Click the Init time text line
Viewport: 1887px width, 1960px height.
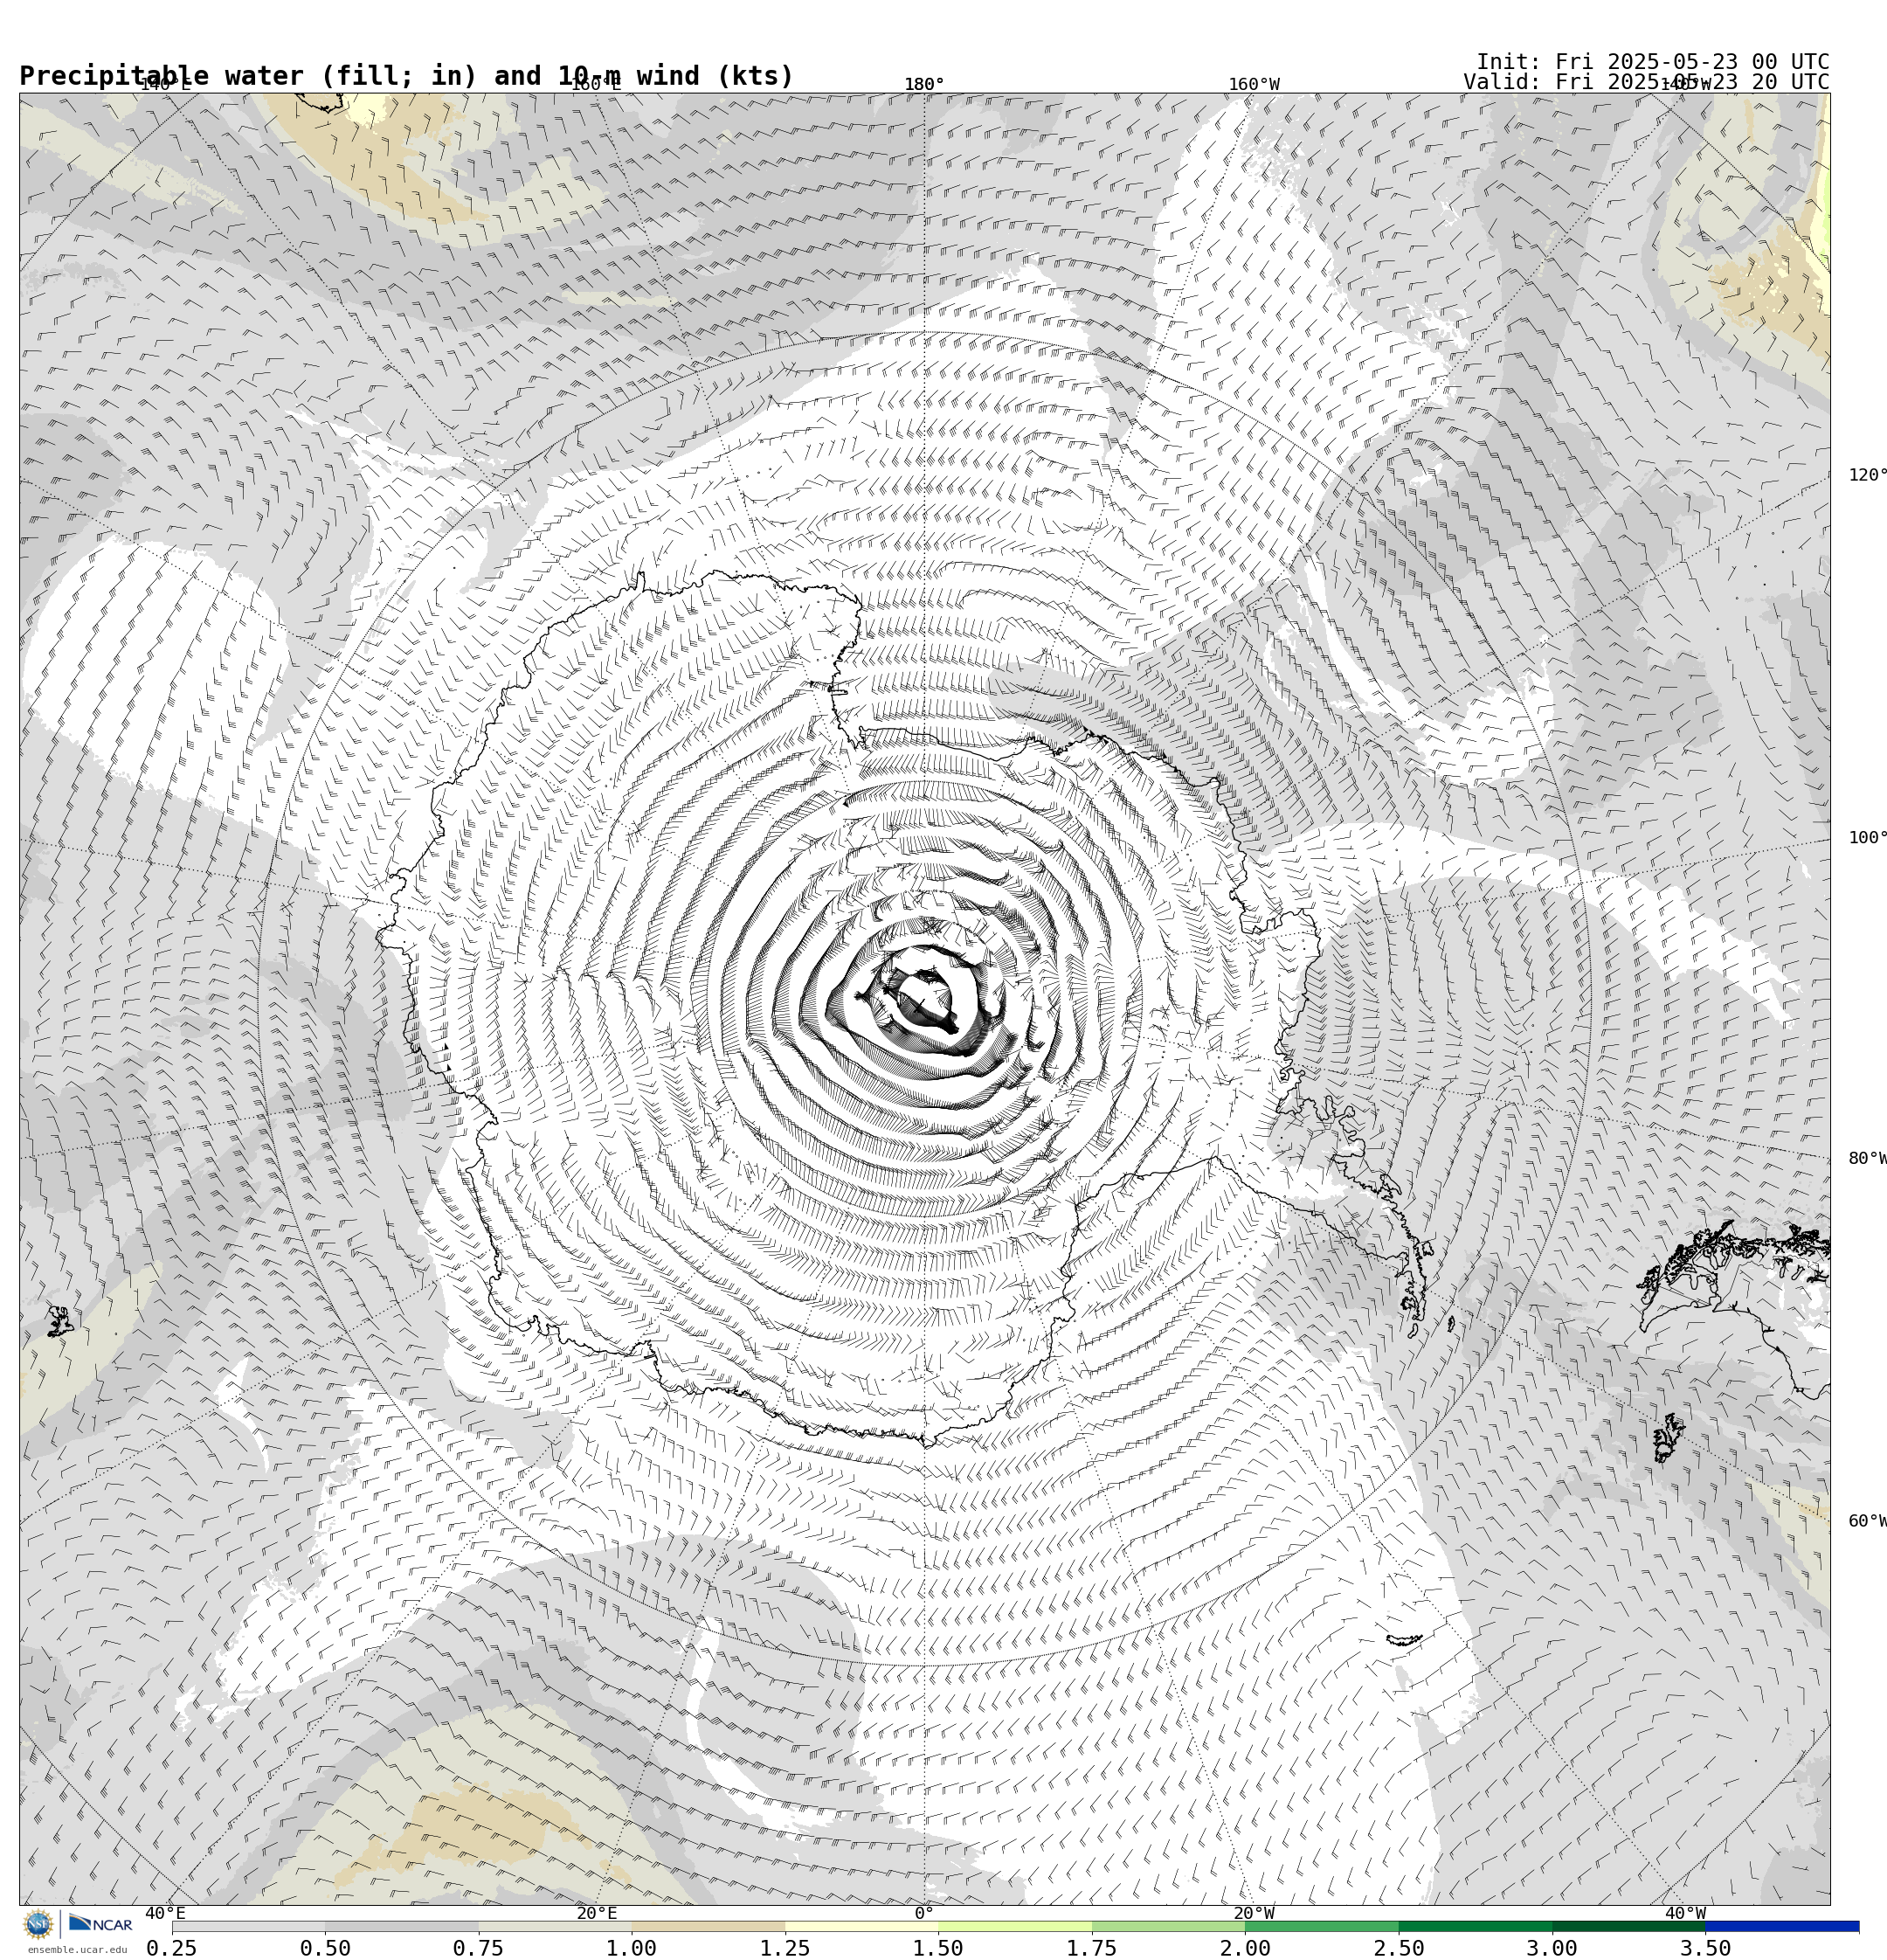pos(1653,61)
